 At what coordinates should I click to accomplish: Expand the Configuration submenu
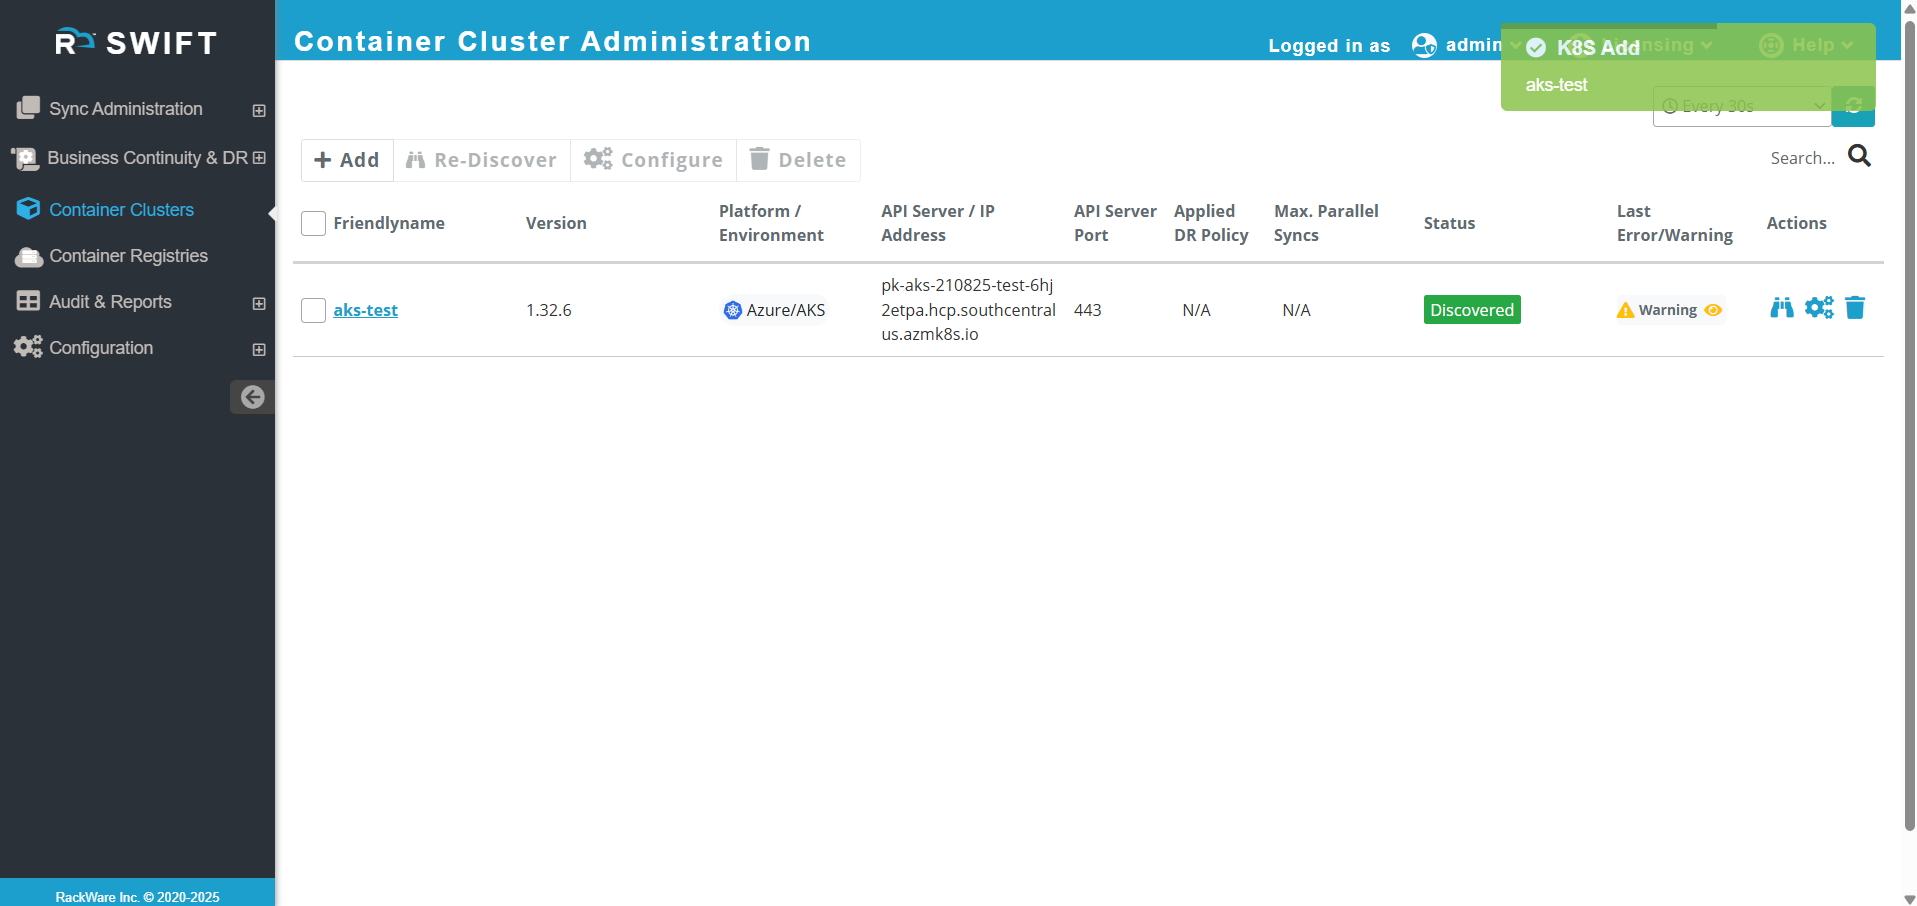coord(259,349)
